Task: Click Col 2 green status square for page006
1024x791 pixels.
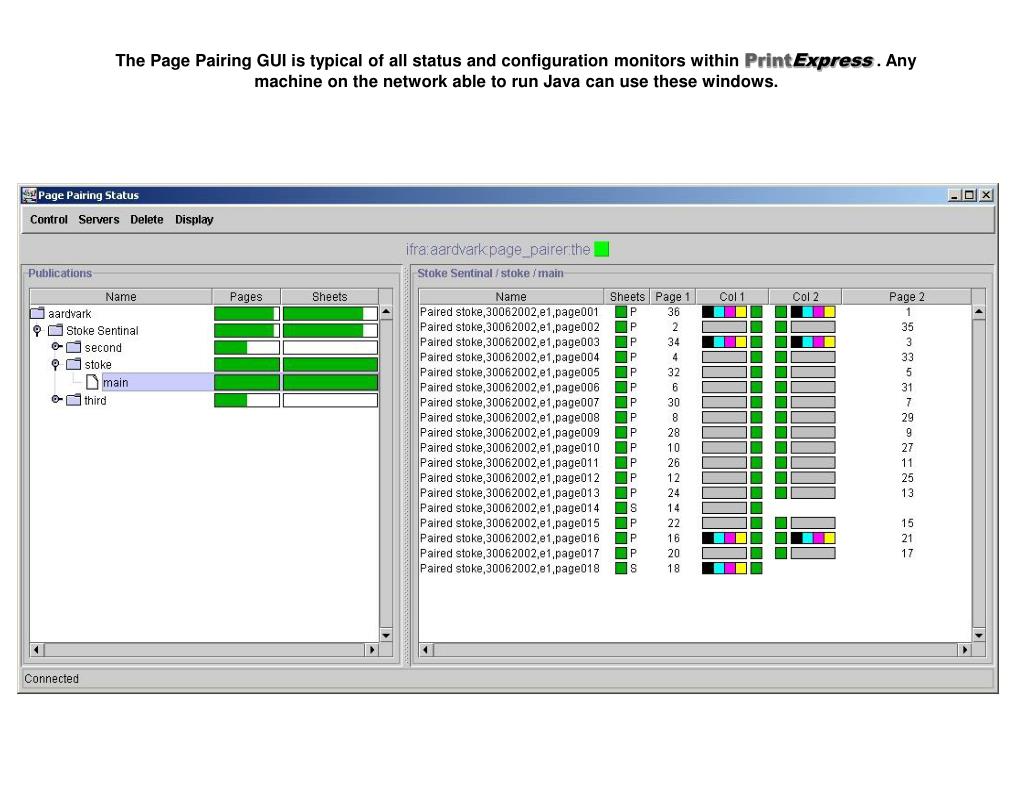Action: point(780,387)
